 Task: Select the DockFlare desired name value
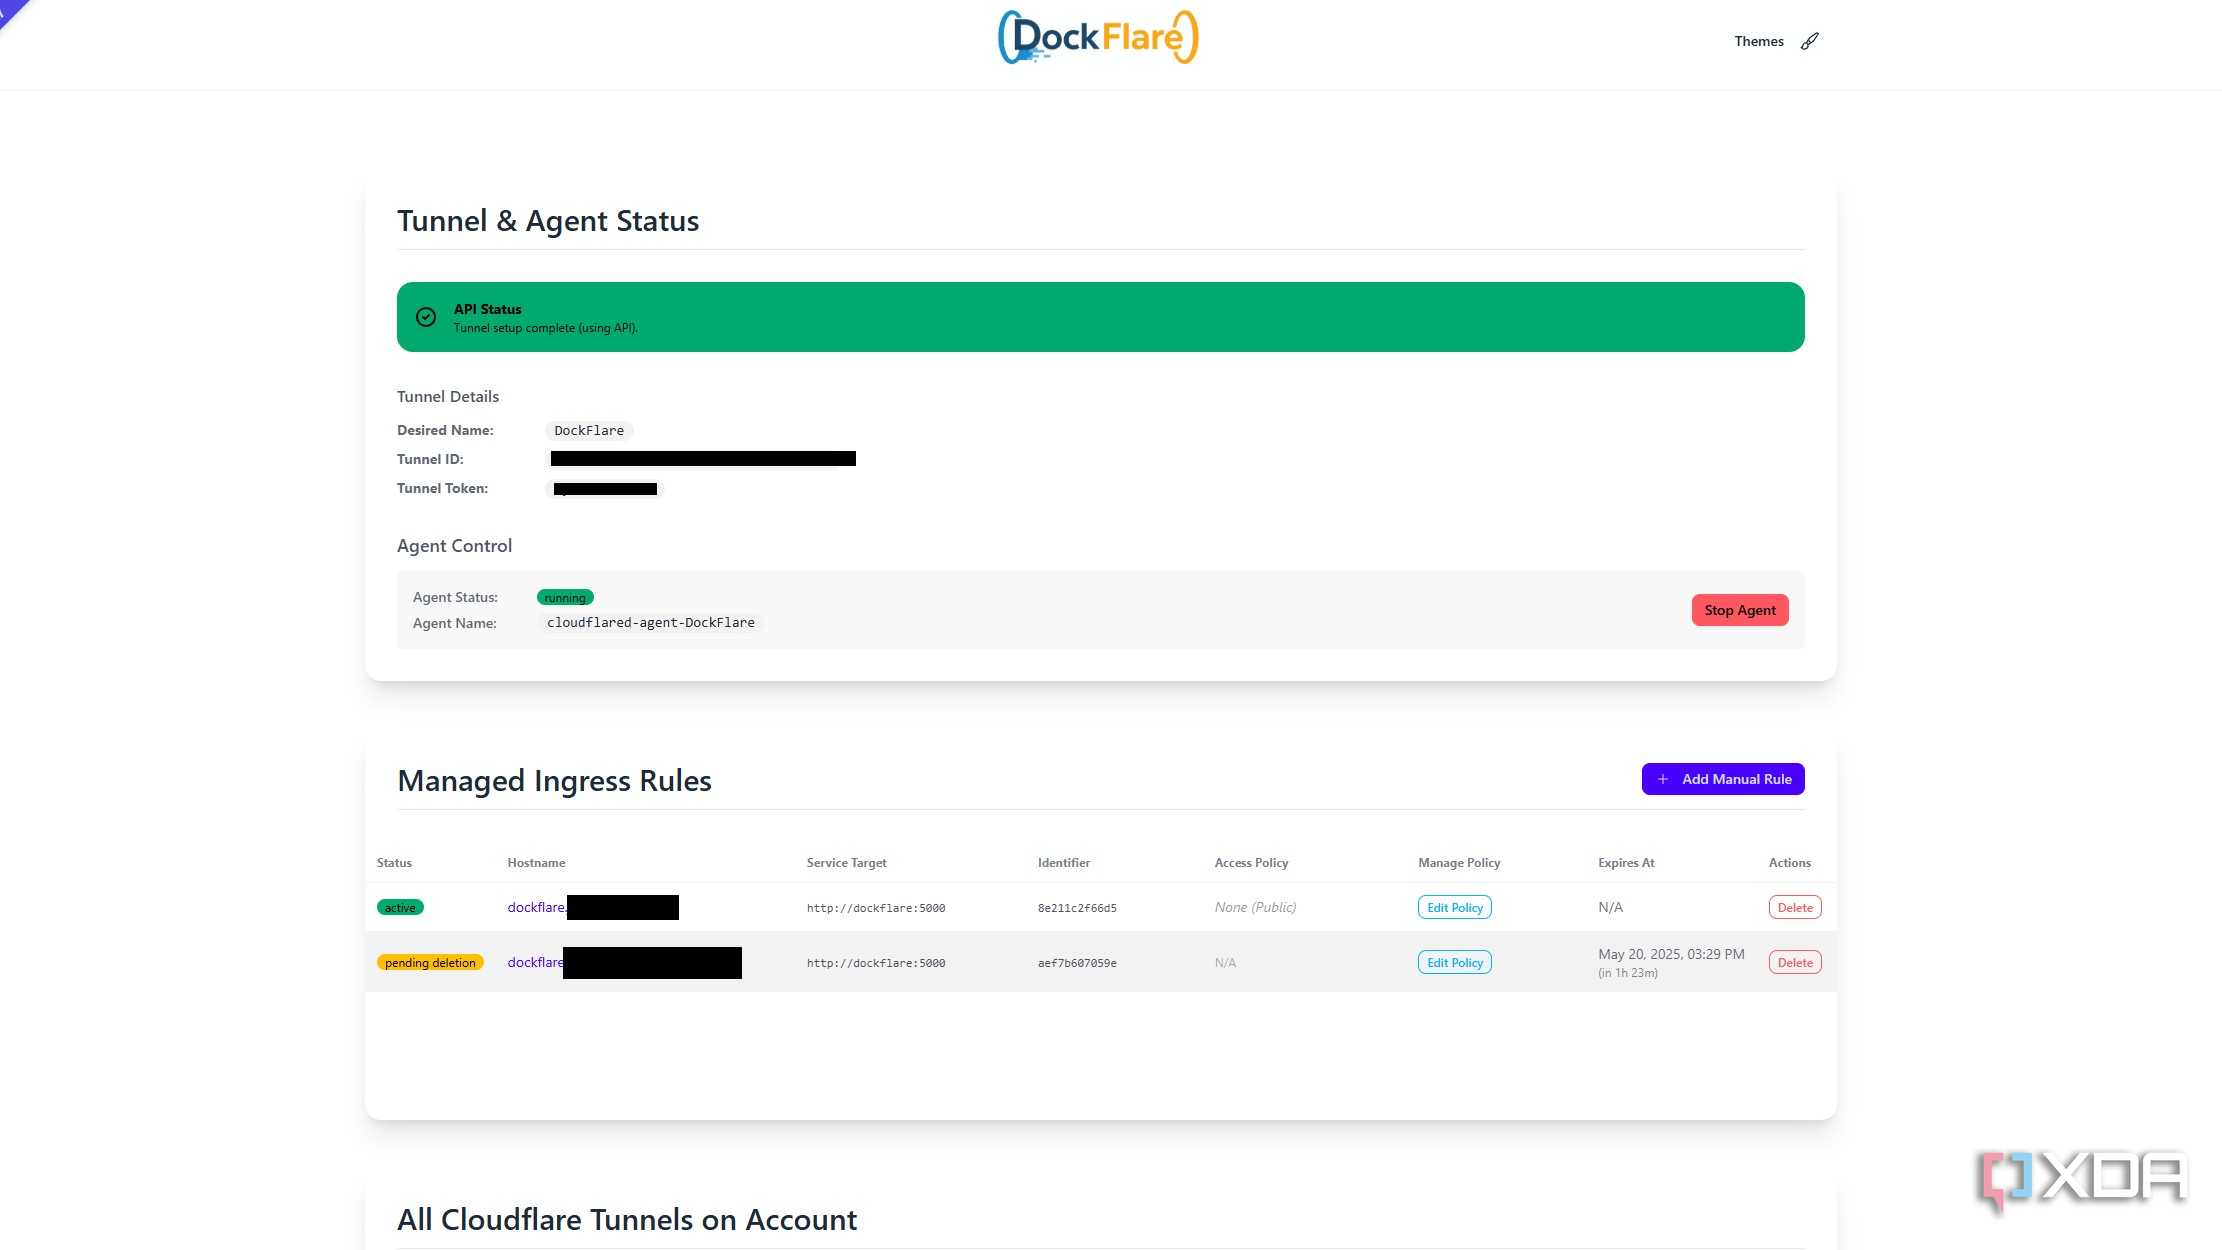[589, 430]
